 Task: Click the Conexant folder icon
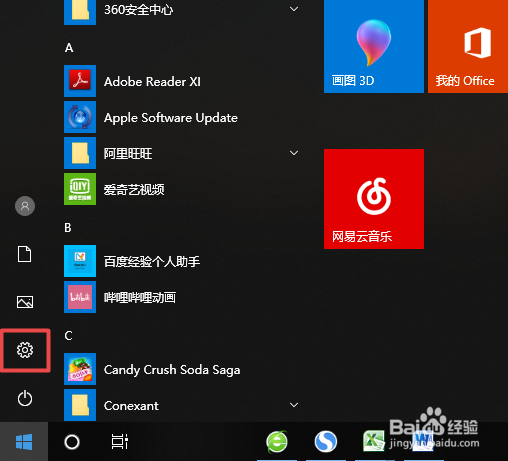[x=80, y=405]
